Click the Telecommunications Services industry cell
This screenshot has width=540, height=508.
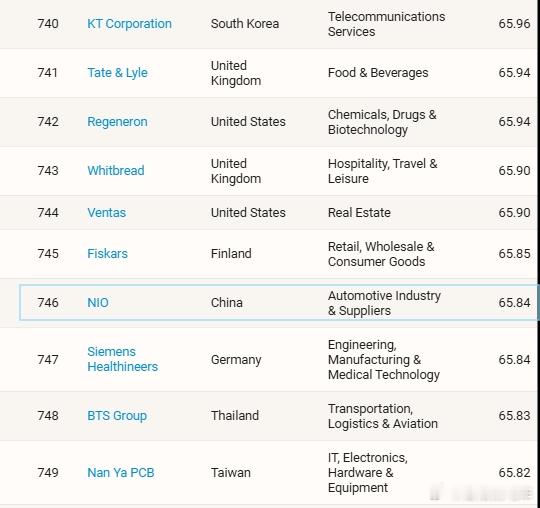click(x=386, y=24)
